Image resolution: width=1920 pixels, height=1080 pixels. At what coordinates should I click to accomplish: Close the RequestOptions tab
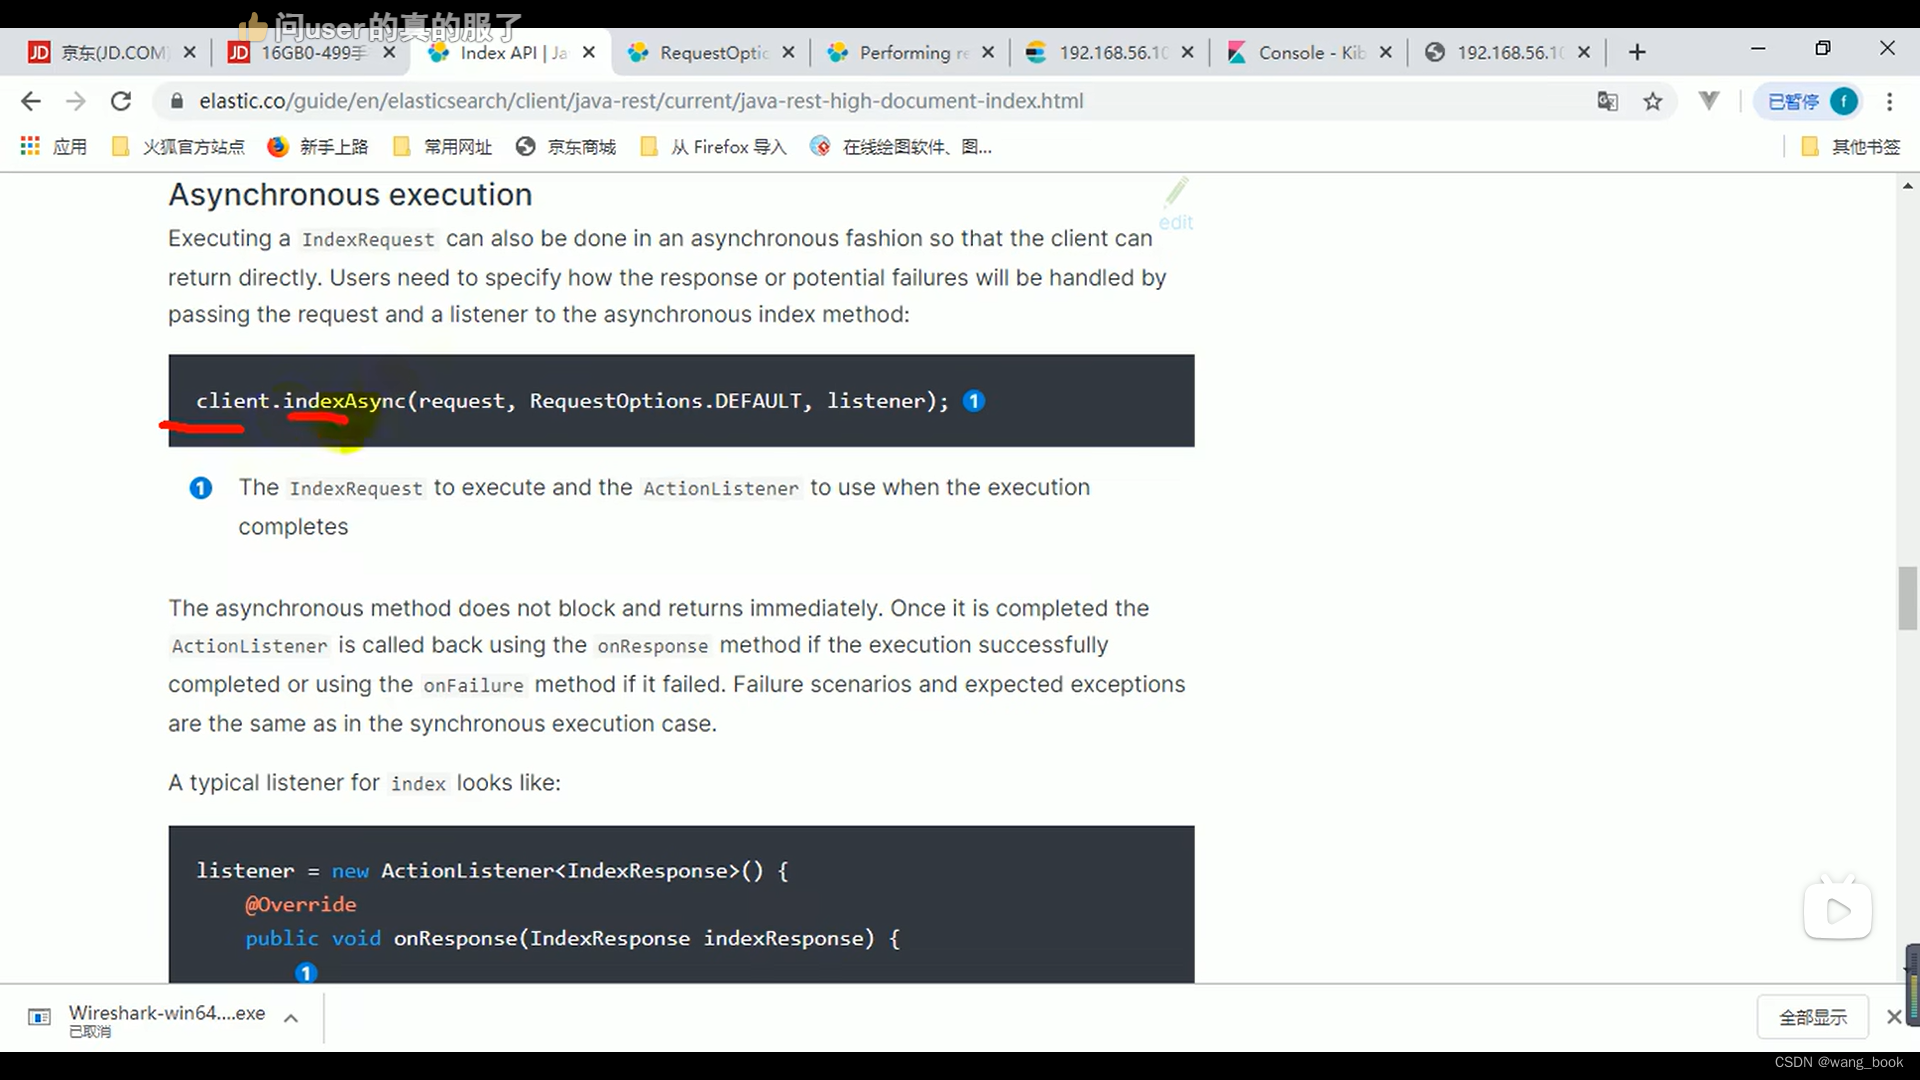(x=789, y=52)
